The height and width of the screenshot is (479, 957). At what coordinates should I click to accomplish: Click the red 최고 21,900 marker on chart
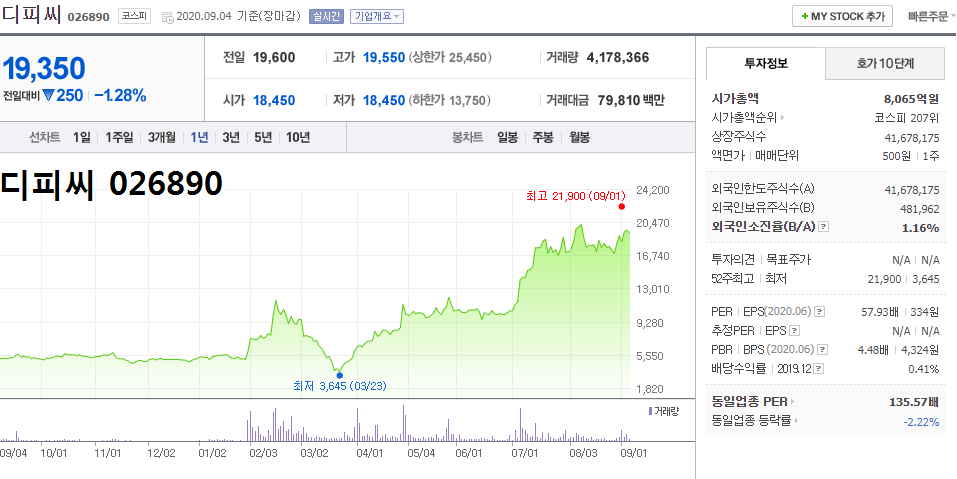point(621,206)
